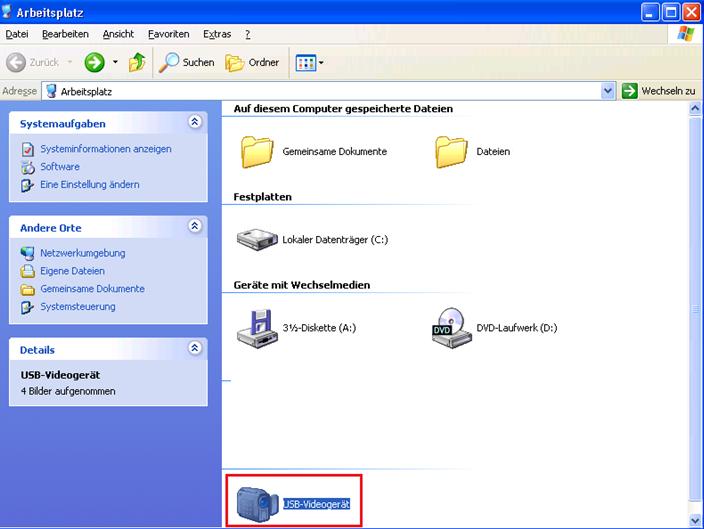
Task: Click the Arbeitsplatz icon in address bar
Action: coord(51,91)
